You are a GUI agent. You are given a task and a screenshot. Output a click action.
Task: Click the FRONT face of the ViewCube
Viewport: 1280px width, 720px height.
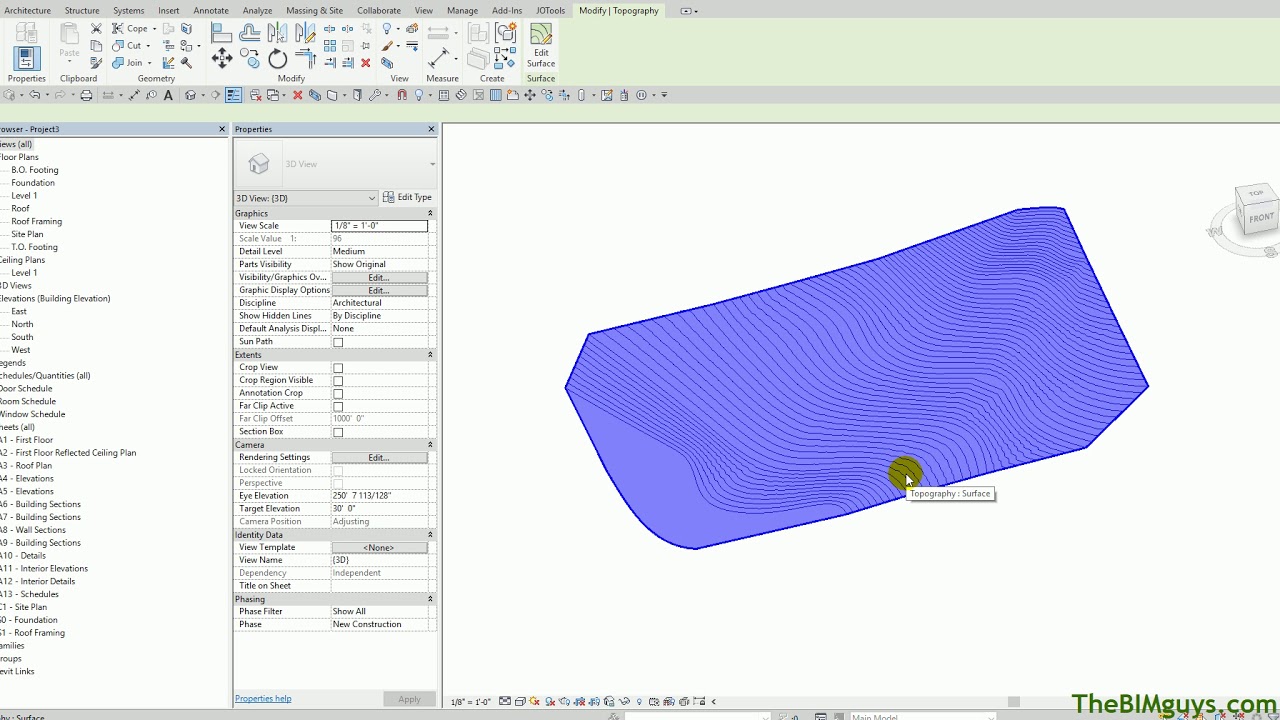coord(1261,217)
